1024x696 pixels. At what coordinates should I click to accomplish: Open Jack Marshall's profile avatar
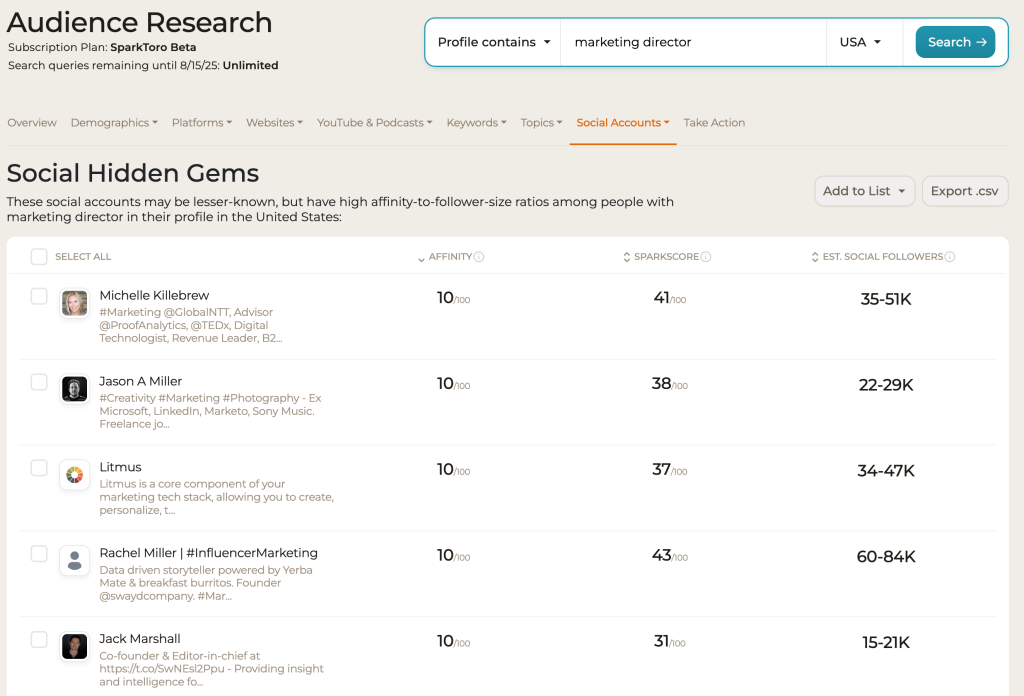pyautogui.click(x=74, y=646)
